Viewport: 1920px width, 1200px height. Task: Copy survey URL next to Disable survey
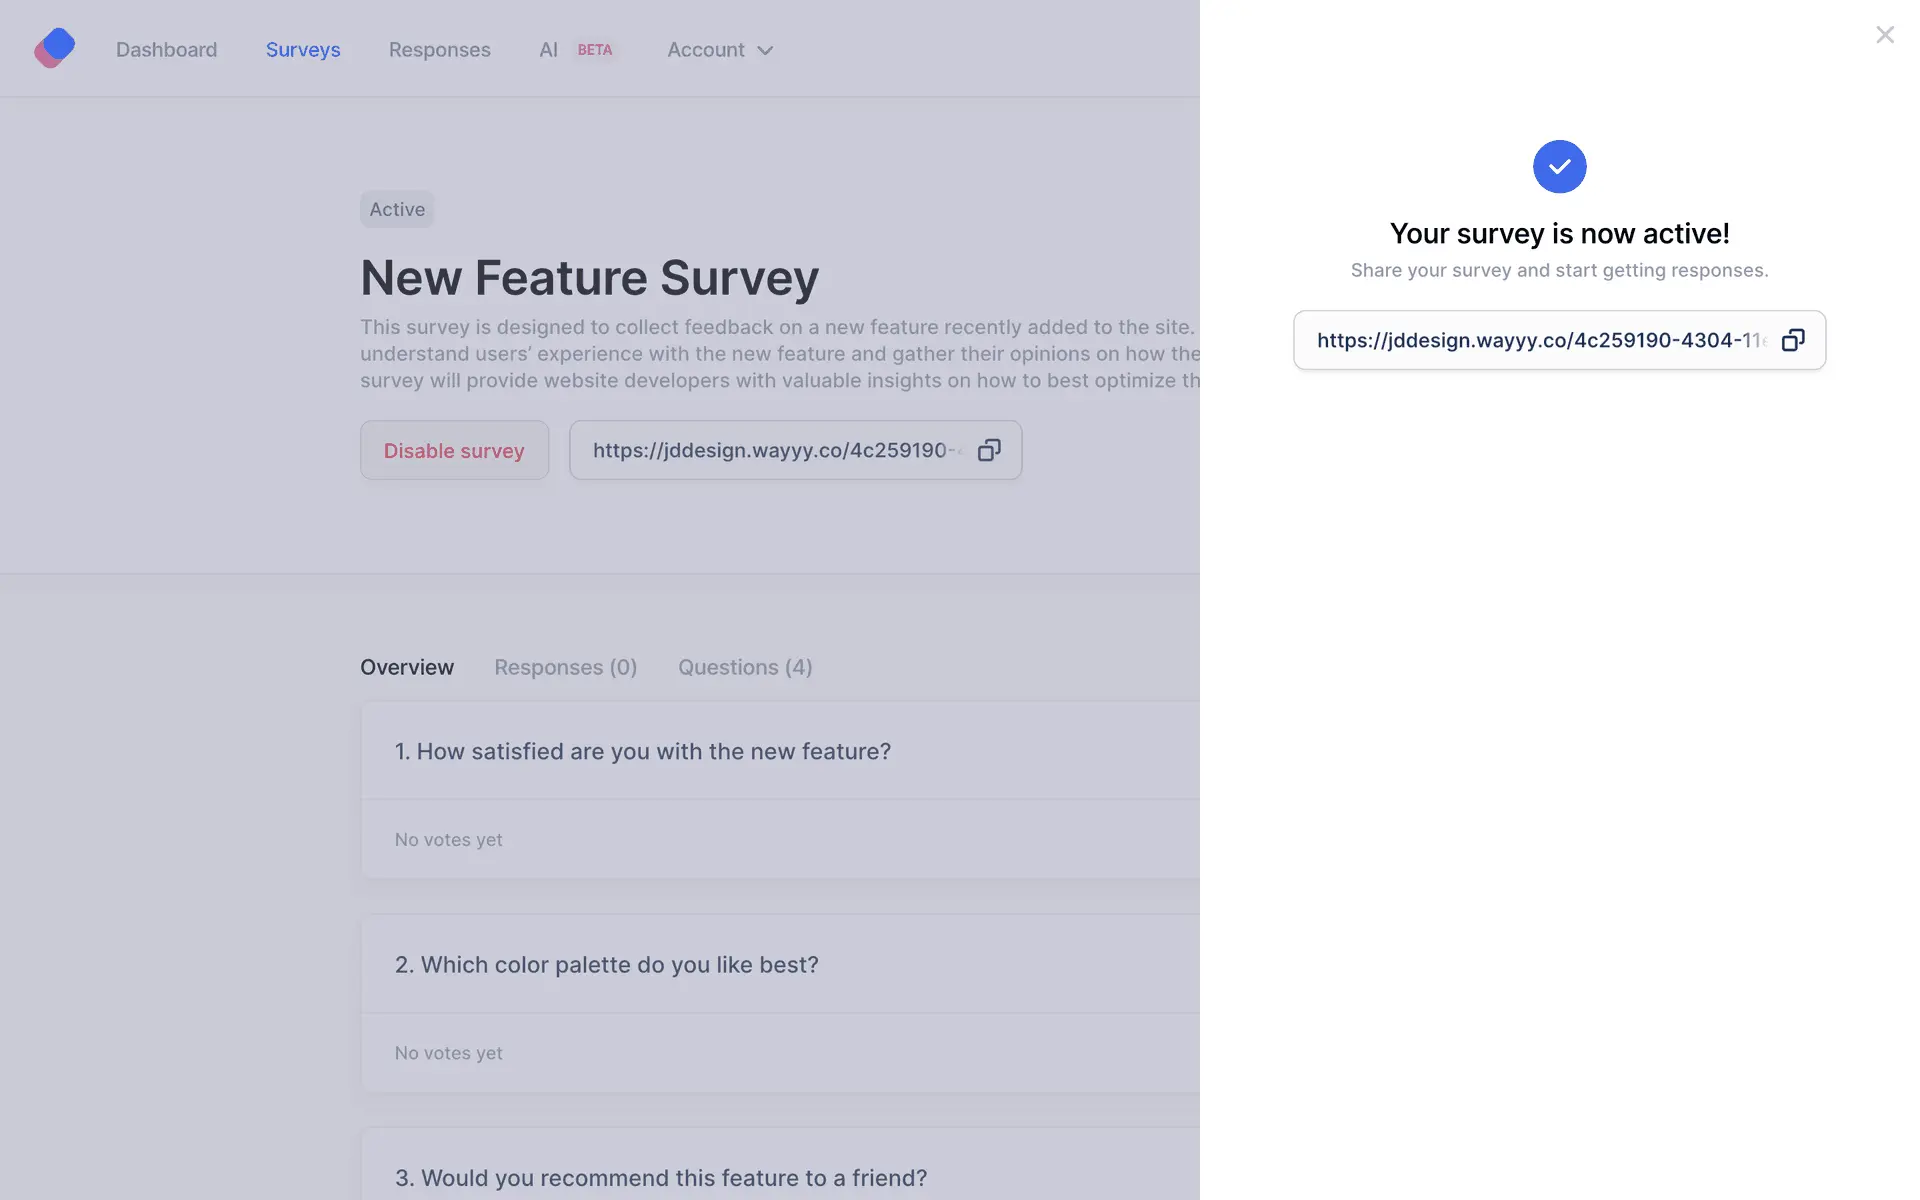pyautogui.click(x=989, y=450)
